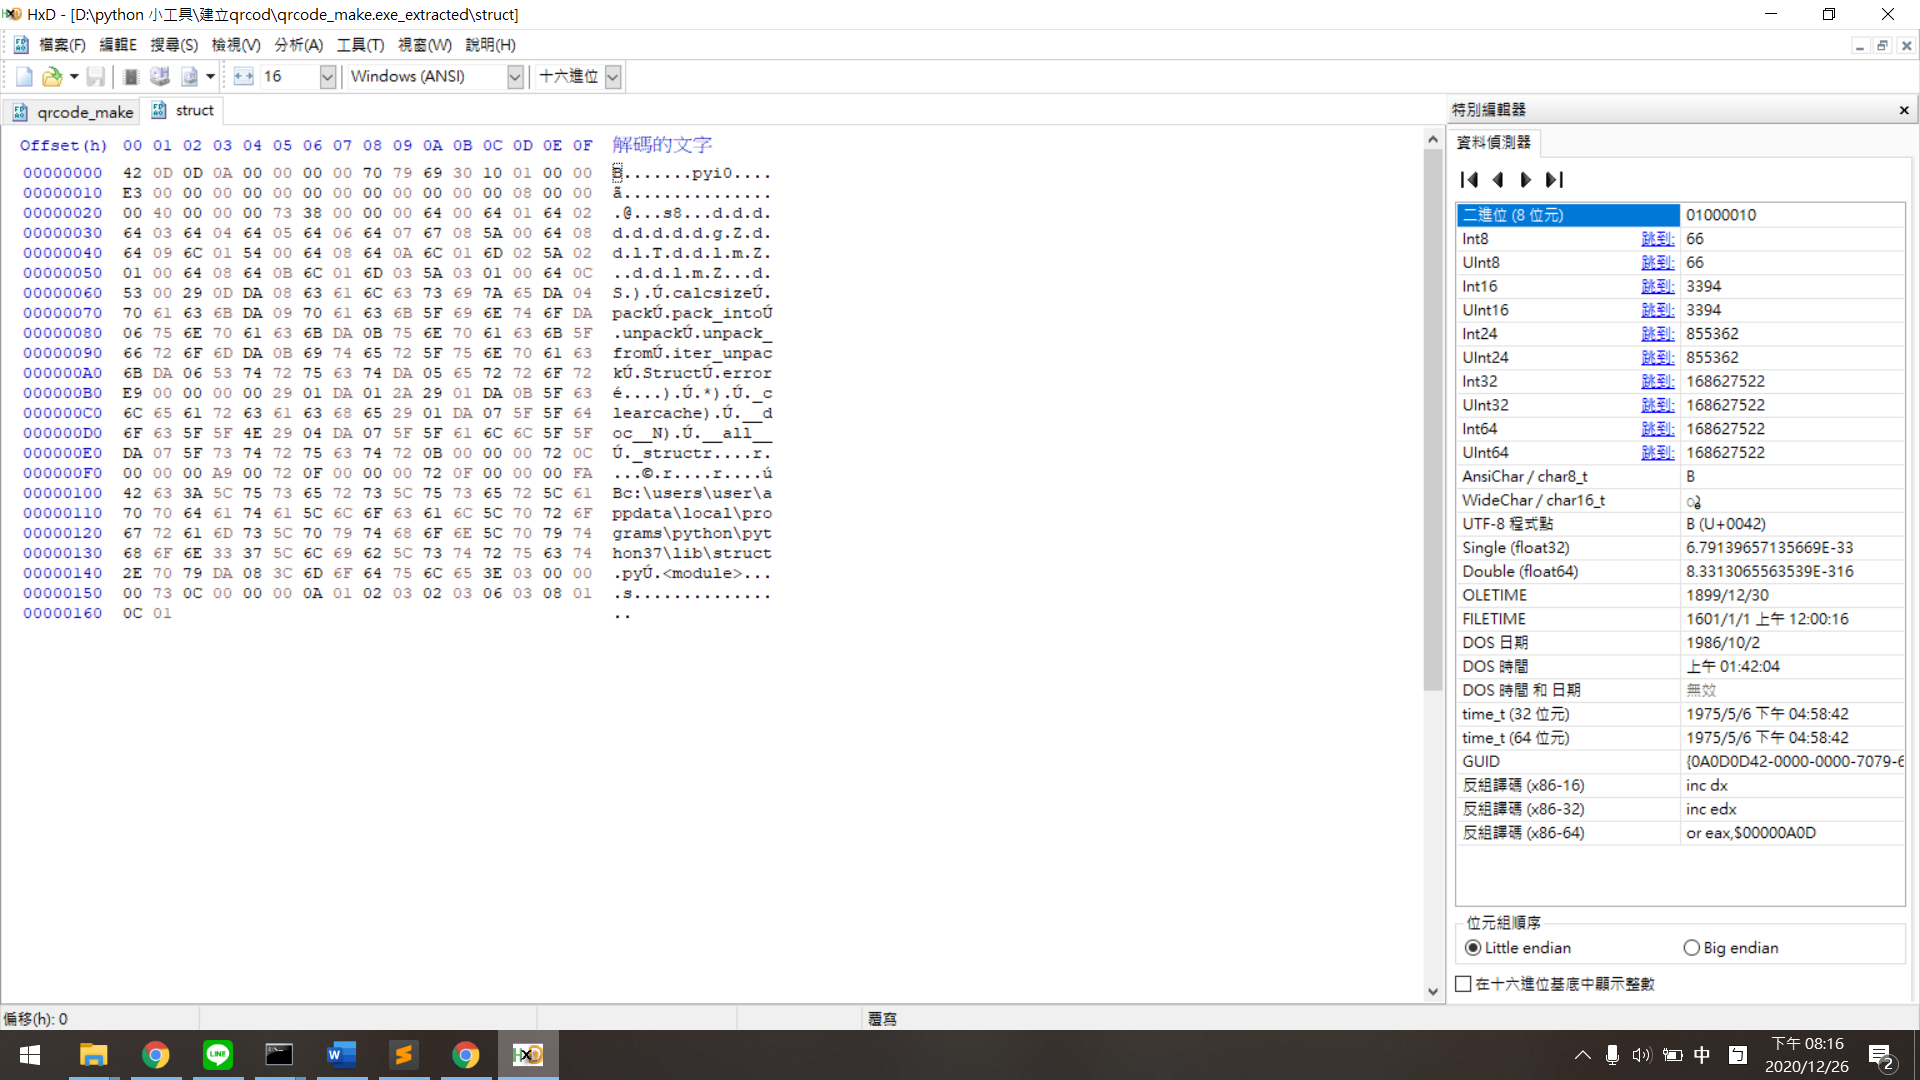Go to next byte in data inspector
1920x1080 pixels.
pyautogui.click(x=1525, y=180)
